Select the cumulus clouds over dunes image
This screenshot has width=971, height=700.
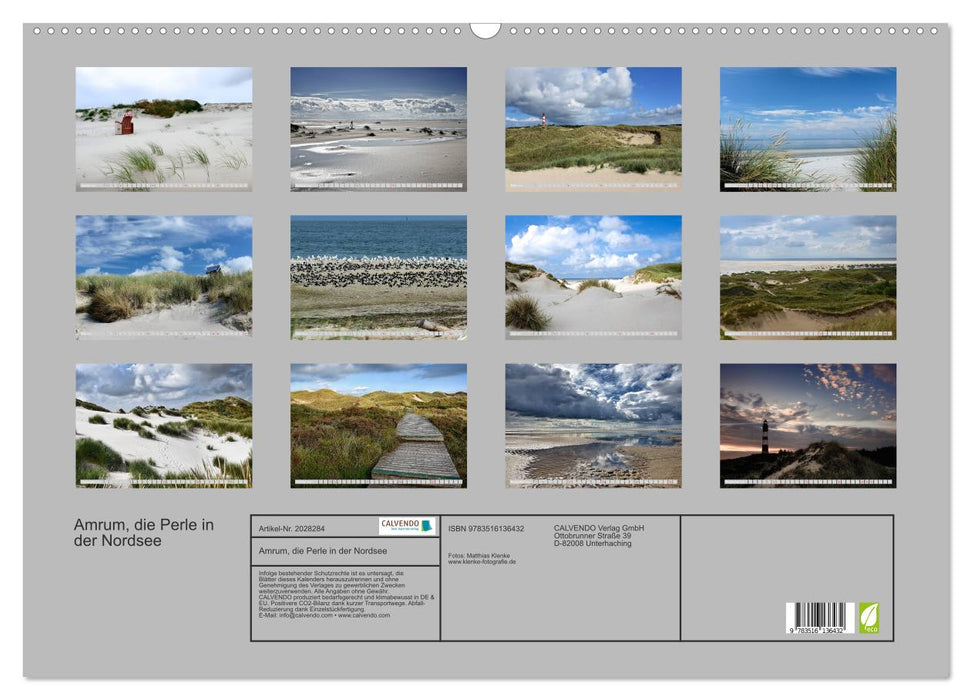tap(592, 272)
